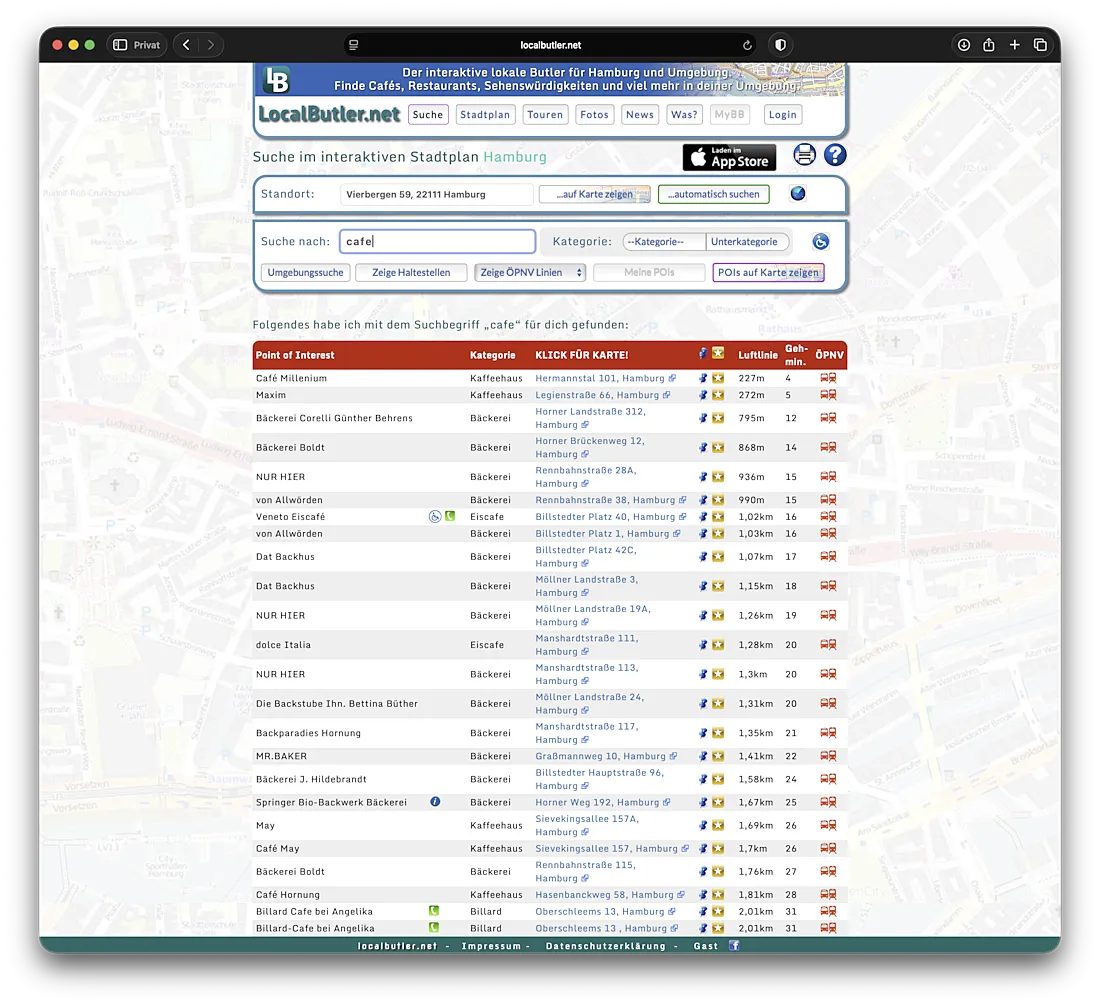Viewport: 1100px width, 1005px height.
Task: Open the Unterkategorie dropdown
Action: pyautogui.click(x=747, y=242)
